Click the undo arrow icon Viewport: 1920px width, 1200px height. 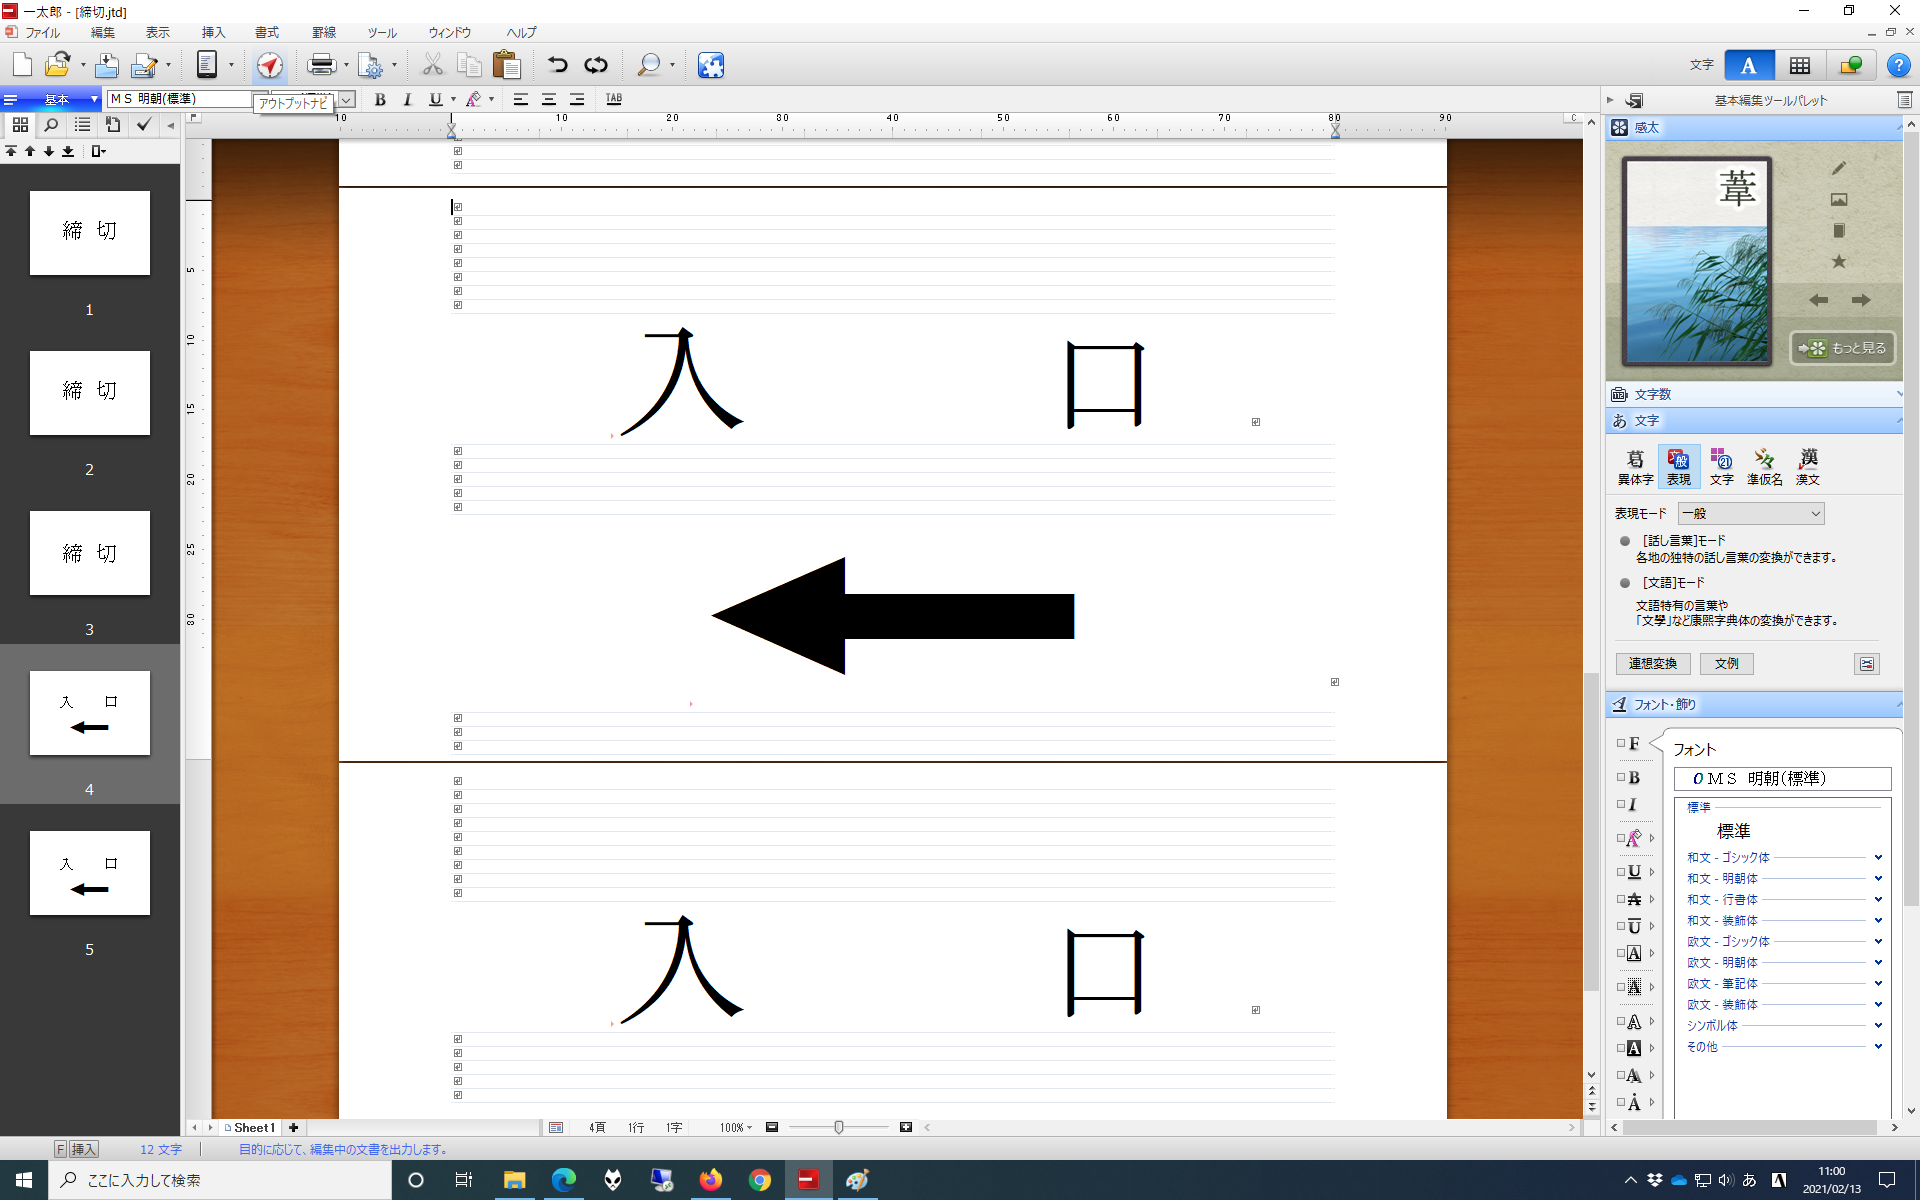click(x=557, y=66)
